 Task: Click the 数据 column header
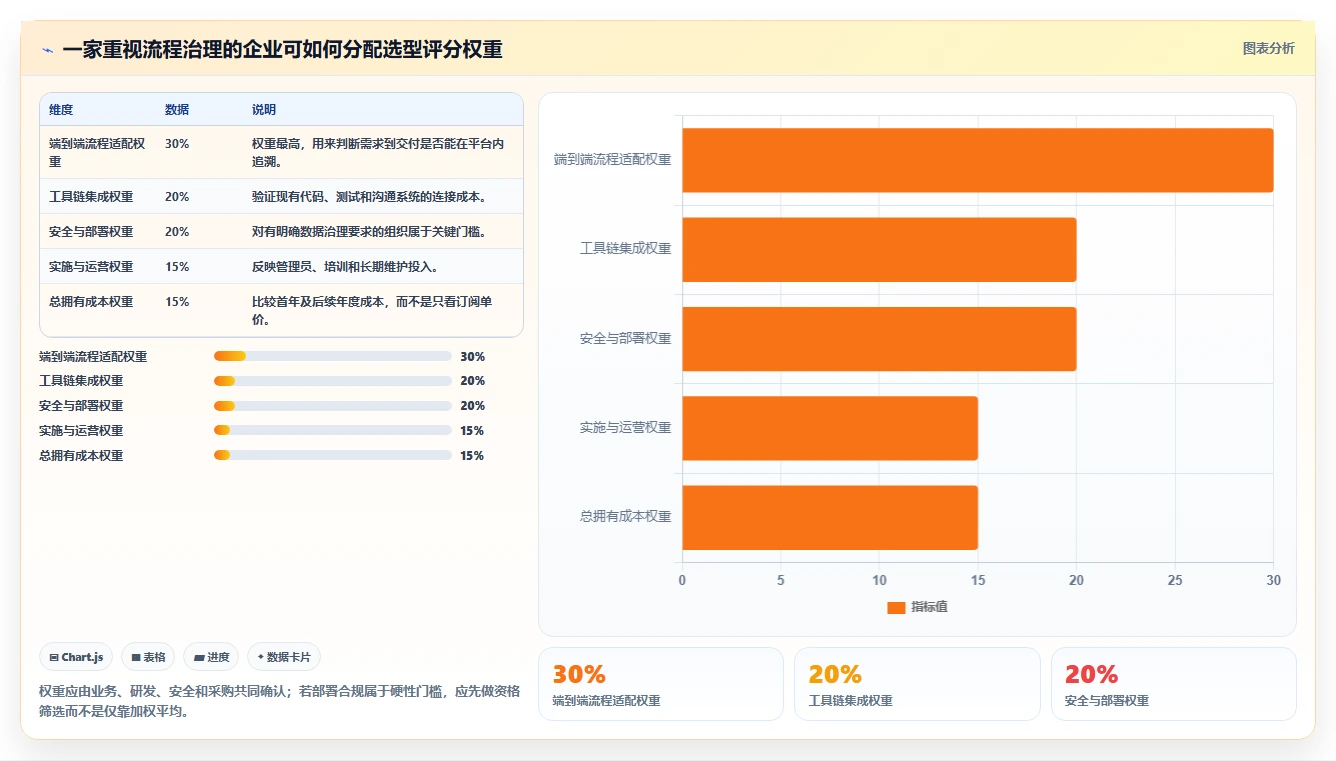tap(177, 110)
